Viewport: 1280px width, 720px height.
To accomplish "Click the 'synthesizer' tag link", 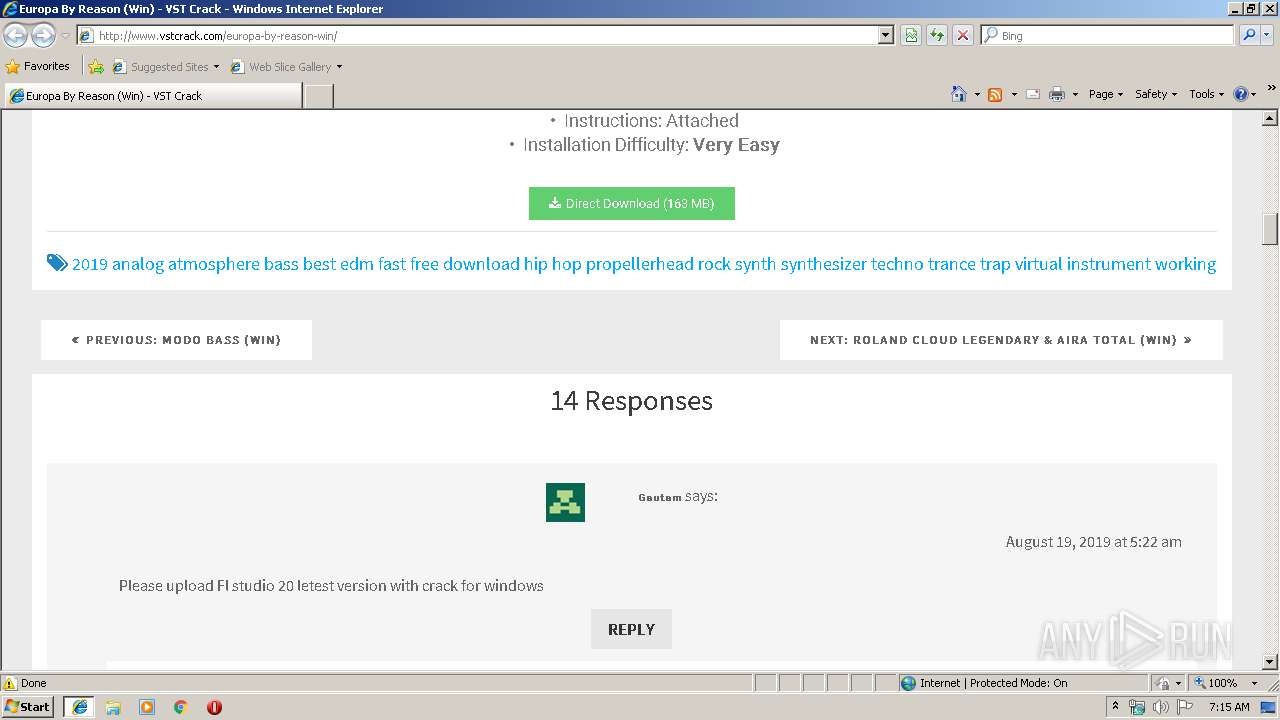I will (823, 264).
